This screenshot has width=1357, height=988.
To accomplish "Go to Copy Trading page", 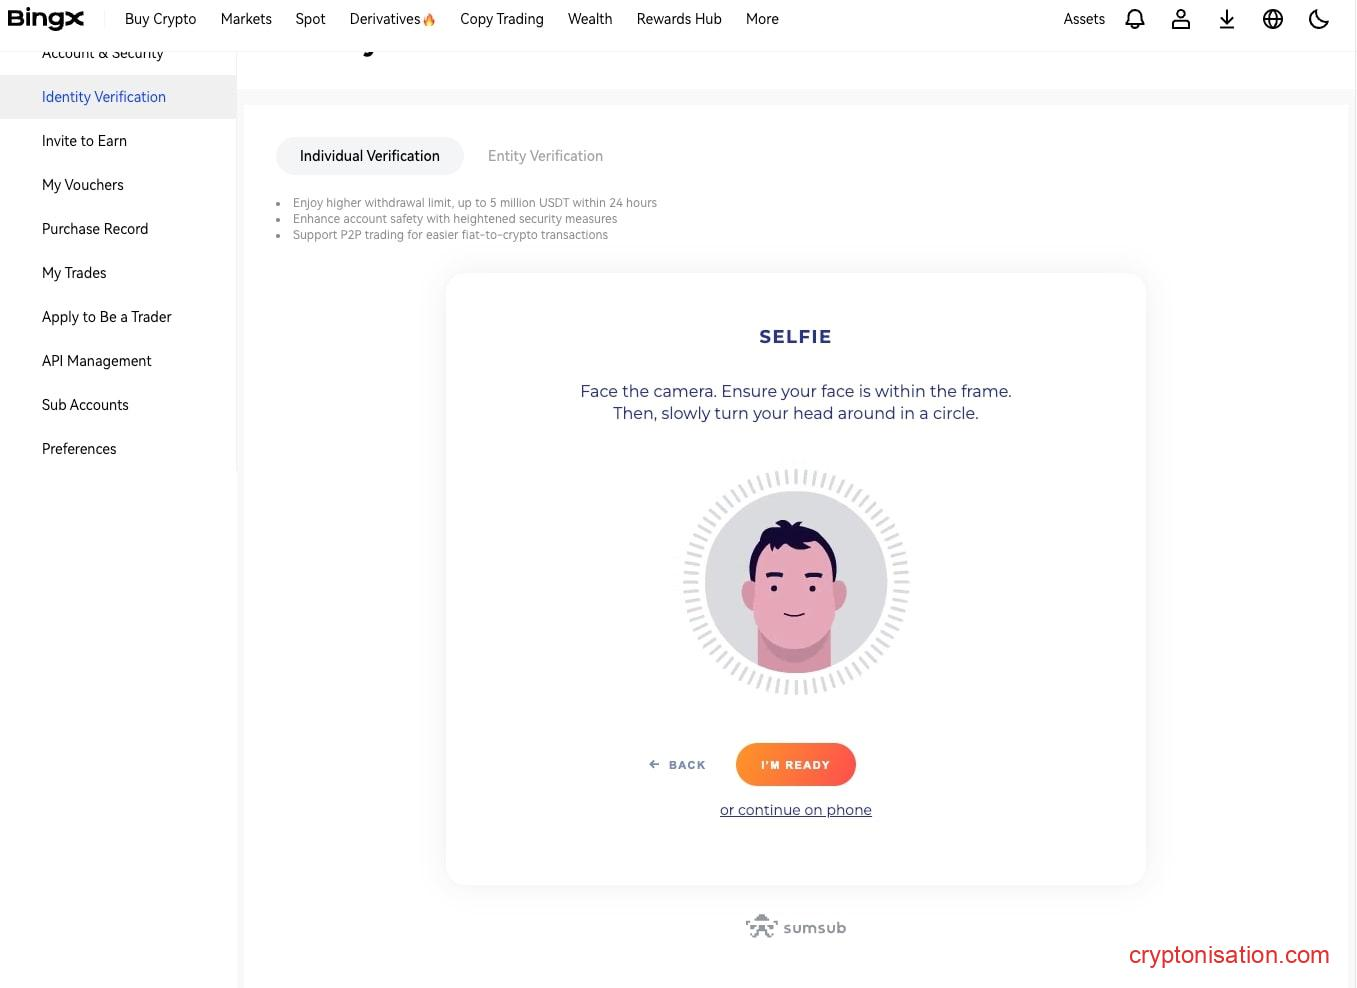I will coord(501,19).
